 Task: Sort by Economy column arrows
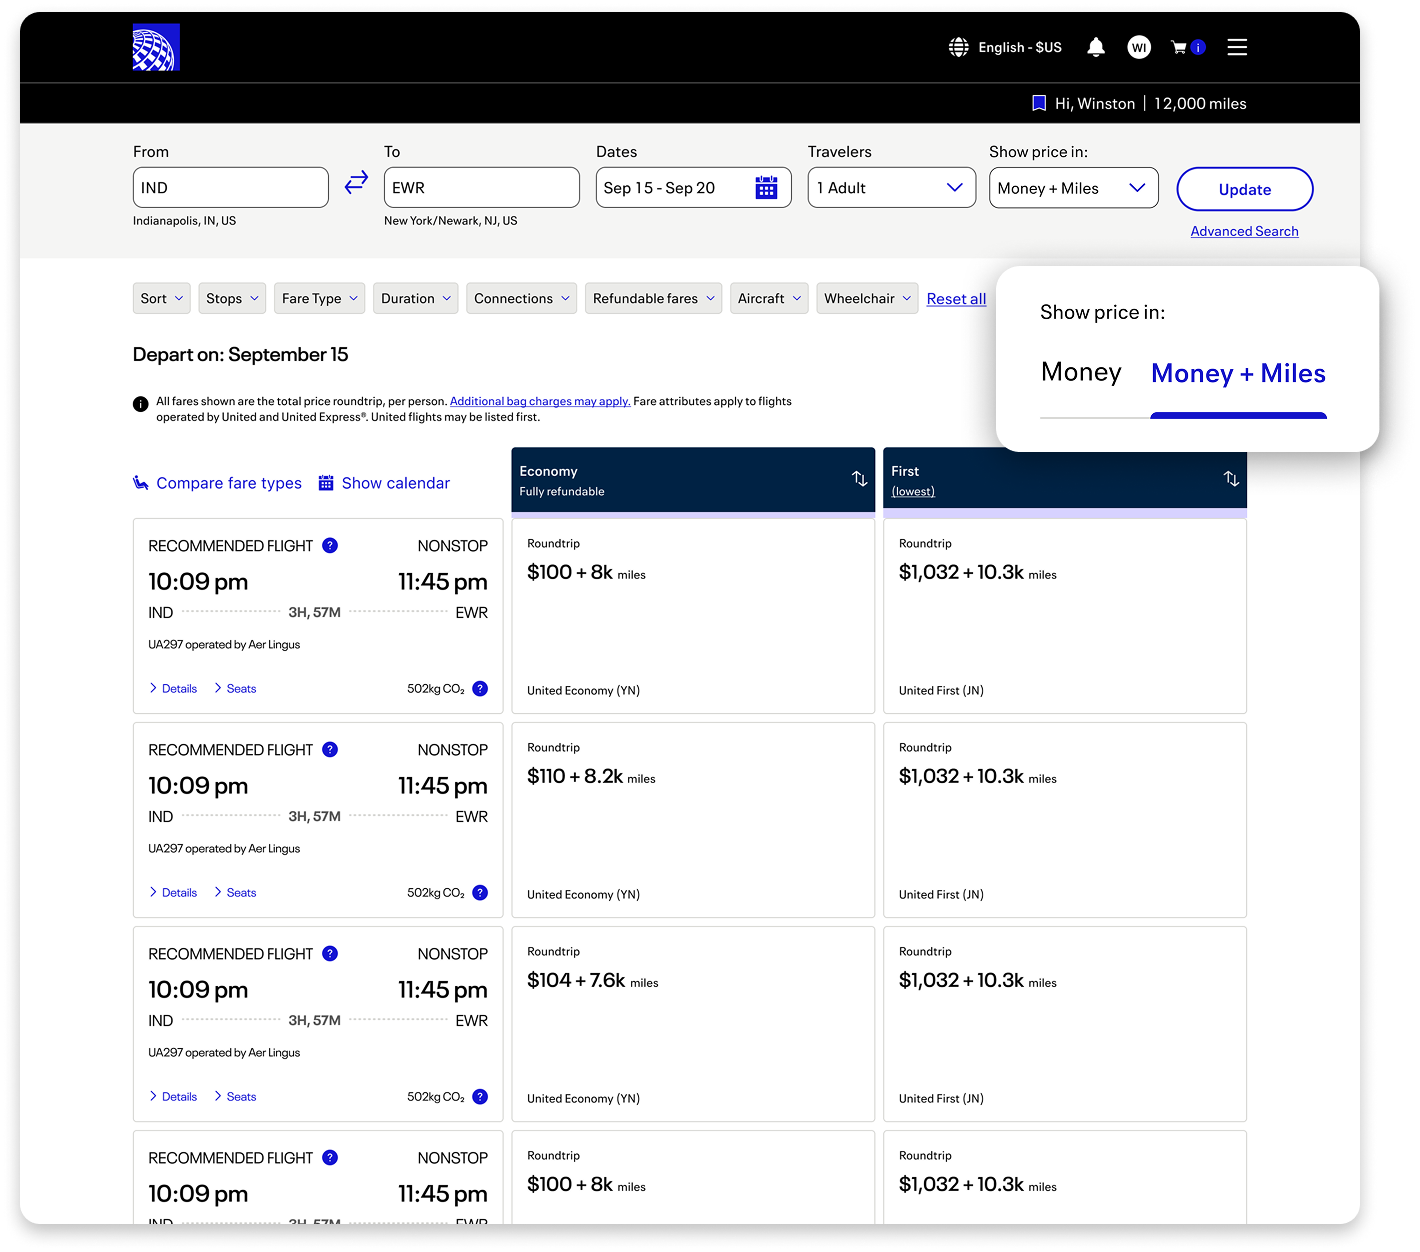860,479
